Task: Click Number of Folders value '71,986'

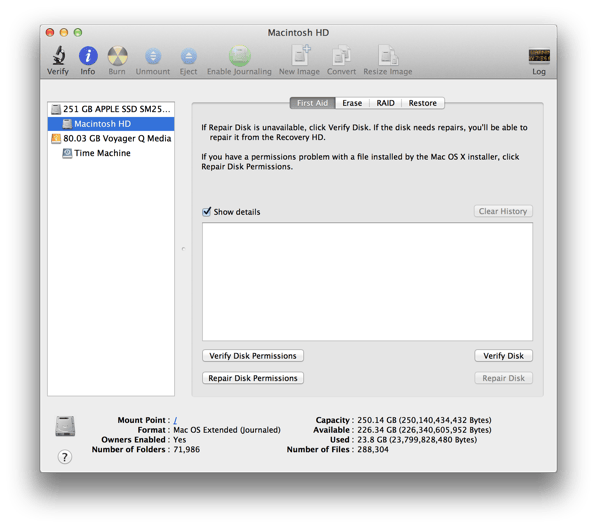Action: point(187,450)
